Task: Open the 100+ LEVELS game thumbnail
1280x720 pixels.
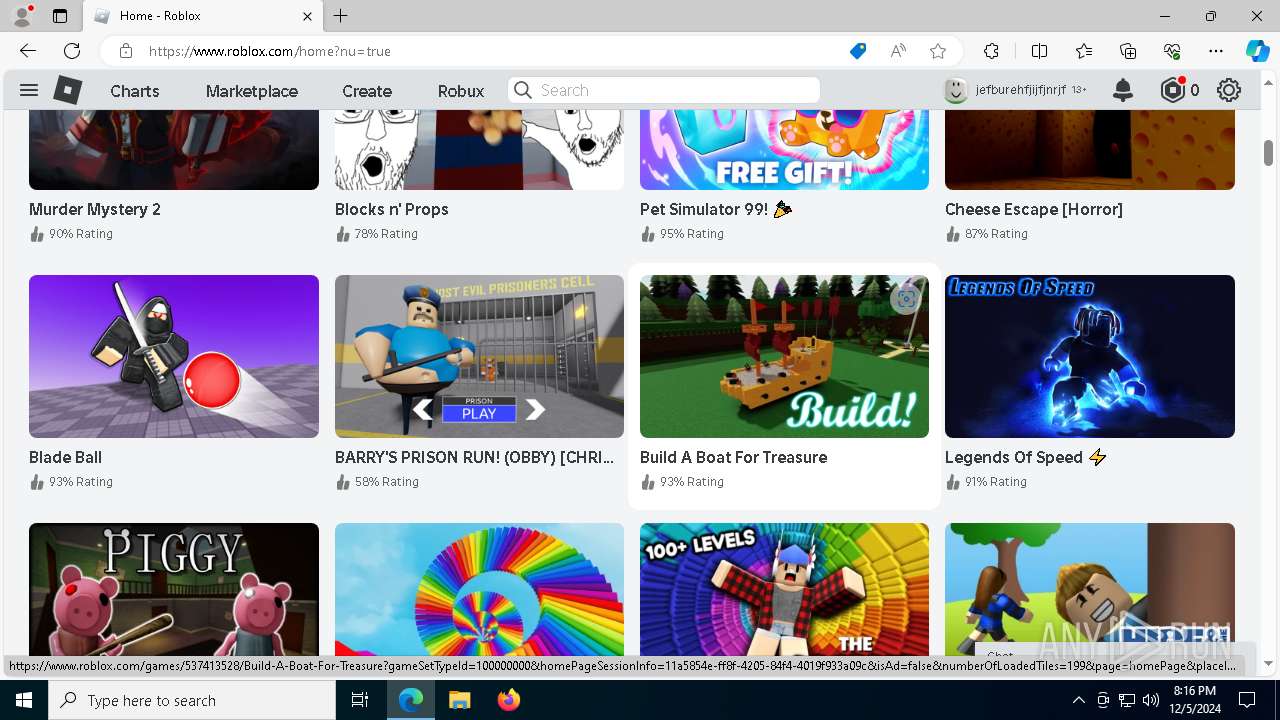Action: coord(784,589)
